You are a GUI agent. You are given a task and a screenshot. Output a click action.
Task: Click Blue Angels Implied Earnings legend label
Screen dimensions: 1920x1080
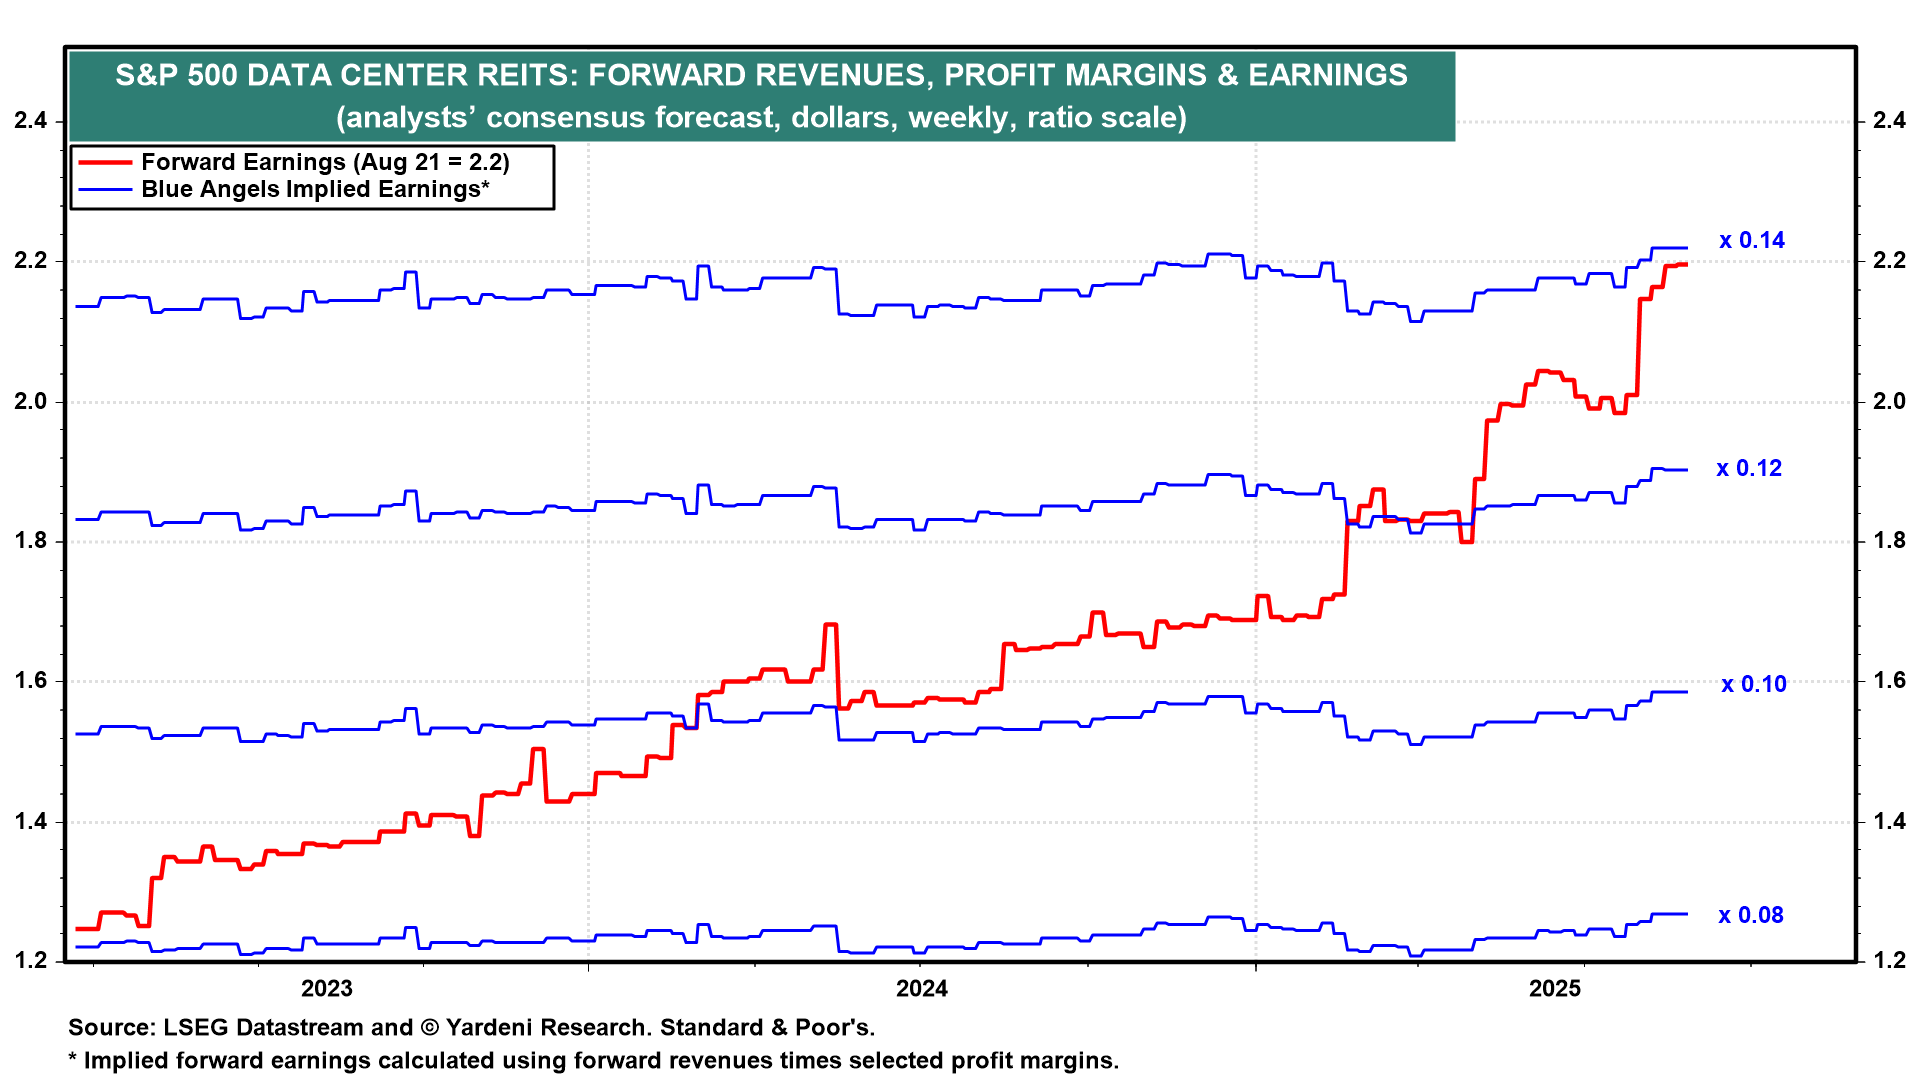315,189
